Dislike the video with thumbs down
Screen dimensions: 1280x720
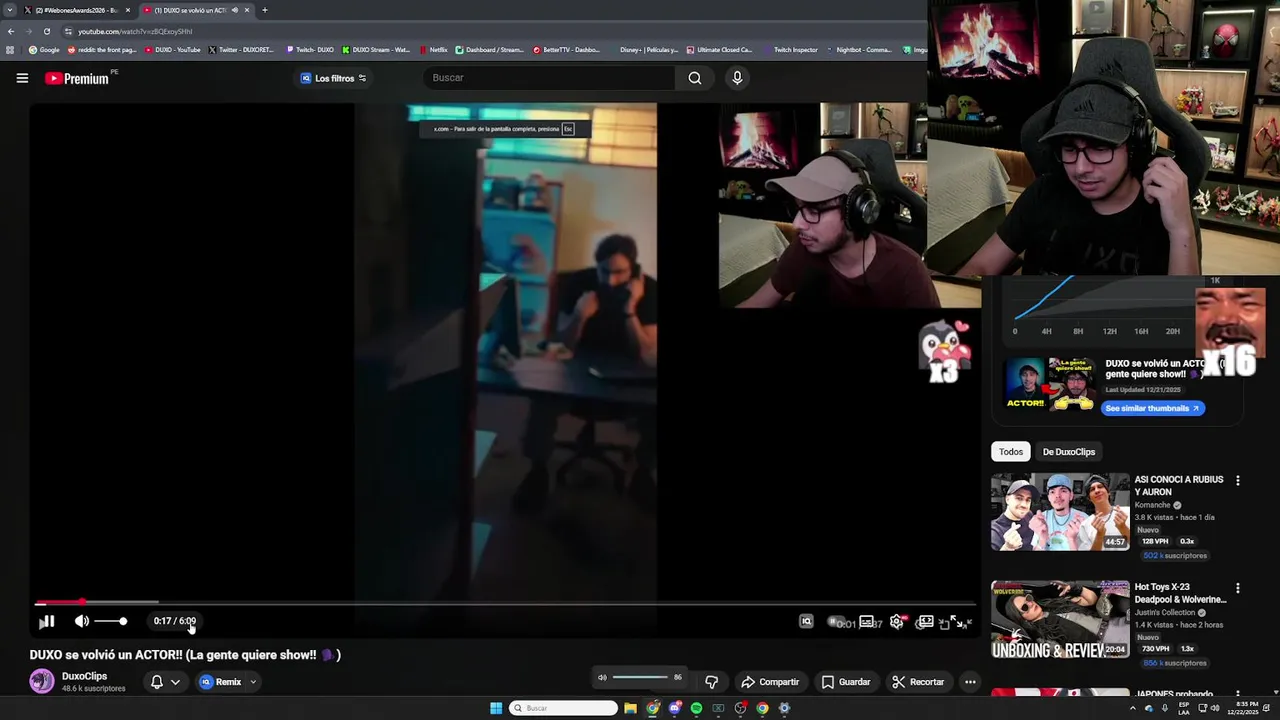pos(711,682)
